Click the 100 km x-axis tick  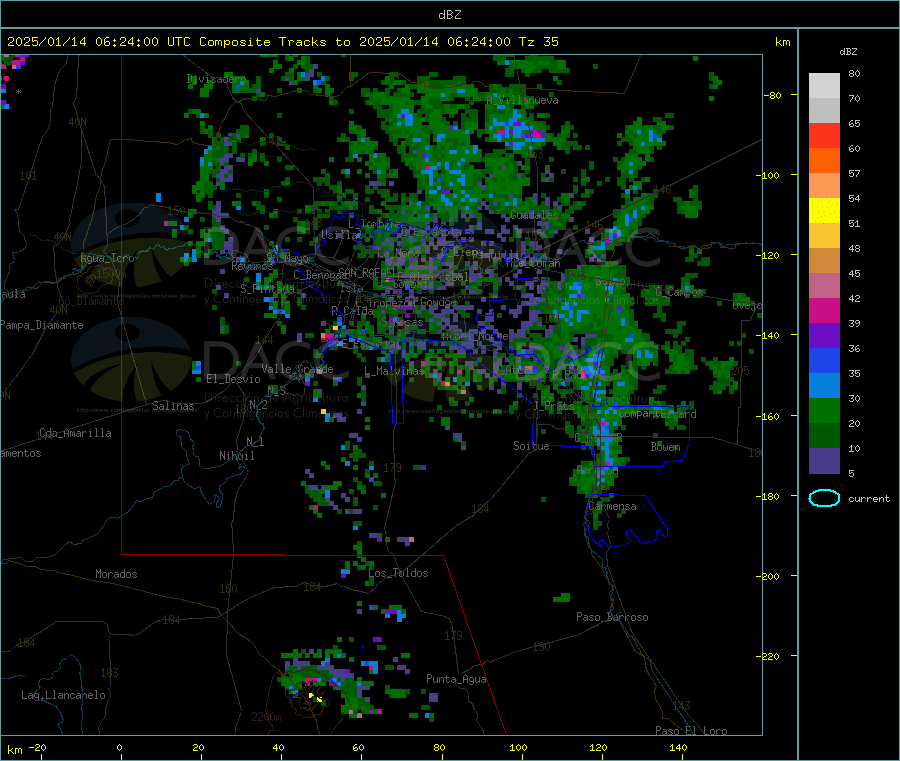pyautogui.click(x=518, y=748)
